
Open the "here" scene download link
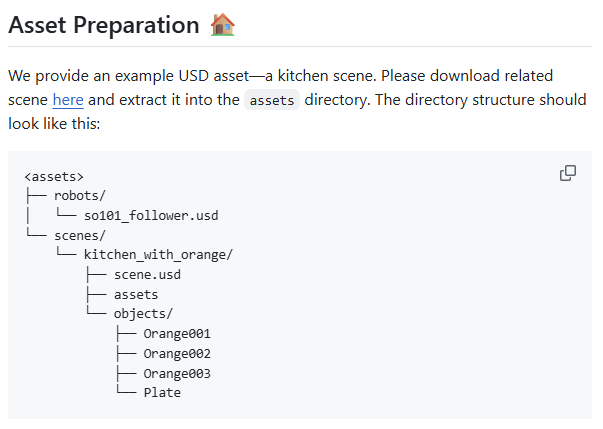pyautogui.click(x=68, y=100)
